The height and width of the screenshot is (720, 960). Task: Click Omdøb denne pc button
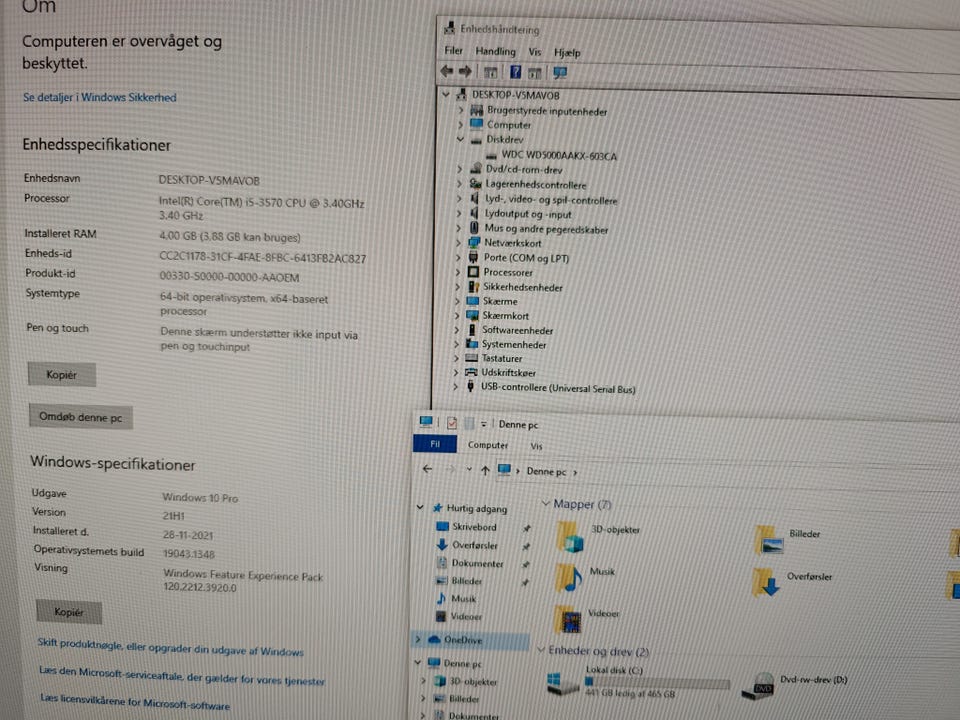(80, 417)
